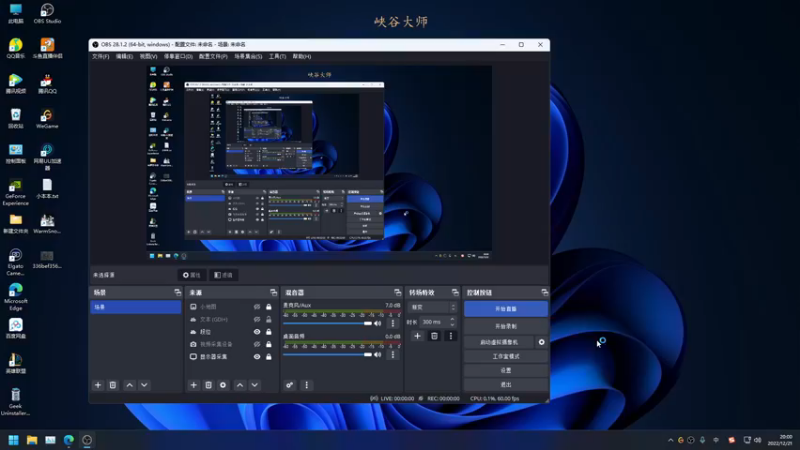Add a scene transition with plus button
The height and width of the screenshot is (450, 800).
(x=417, y=336)
